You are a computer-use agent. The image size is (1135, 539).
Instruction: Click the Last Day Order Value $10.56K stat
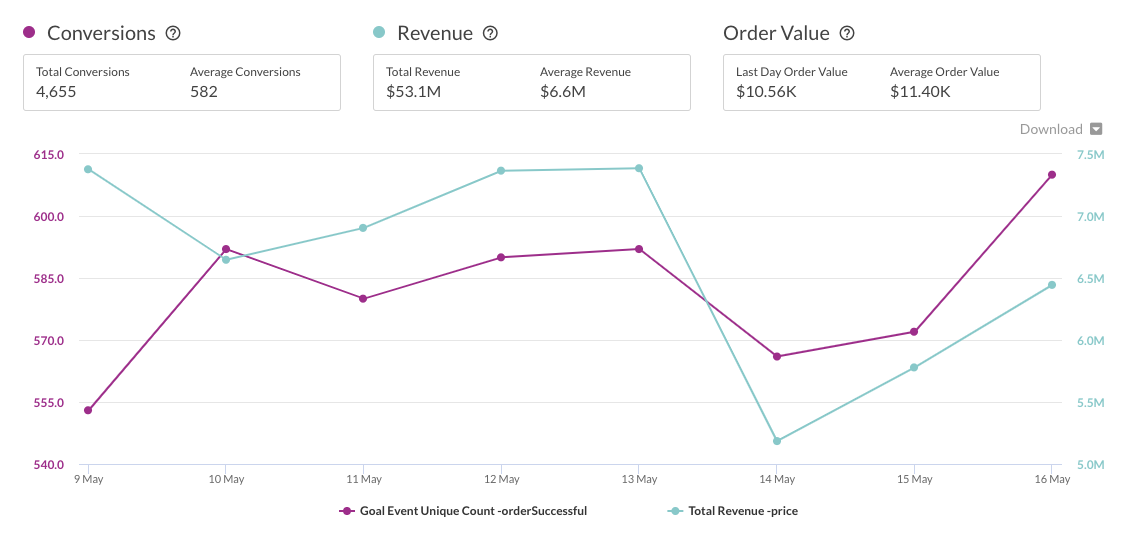click(x=791, y=82)
